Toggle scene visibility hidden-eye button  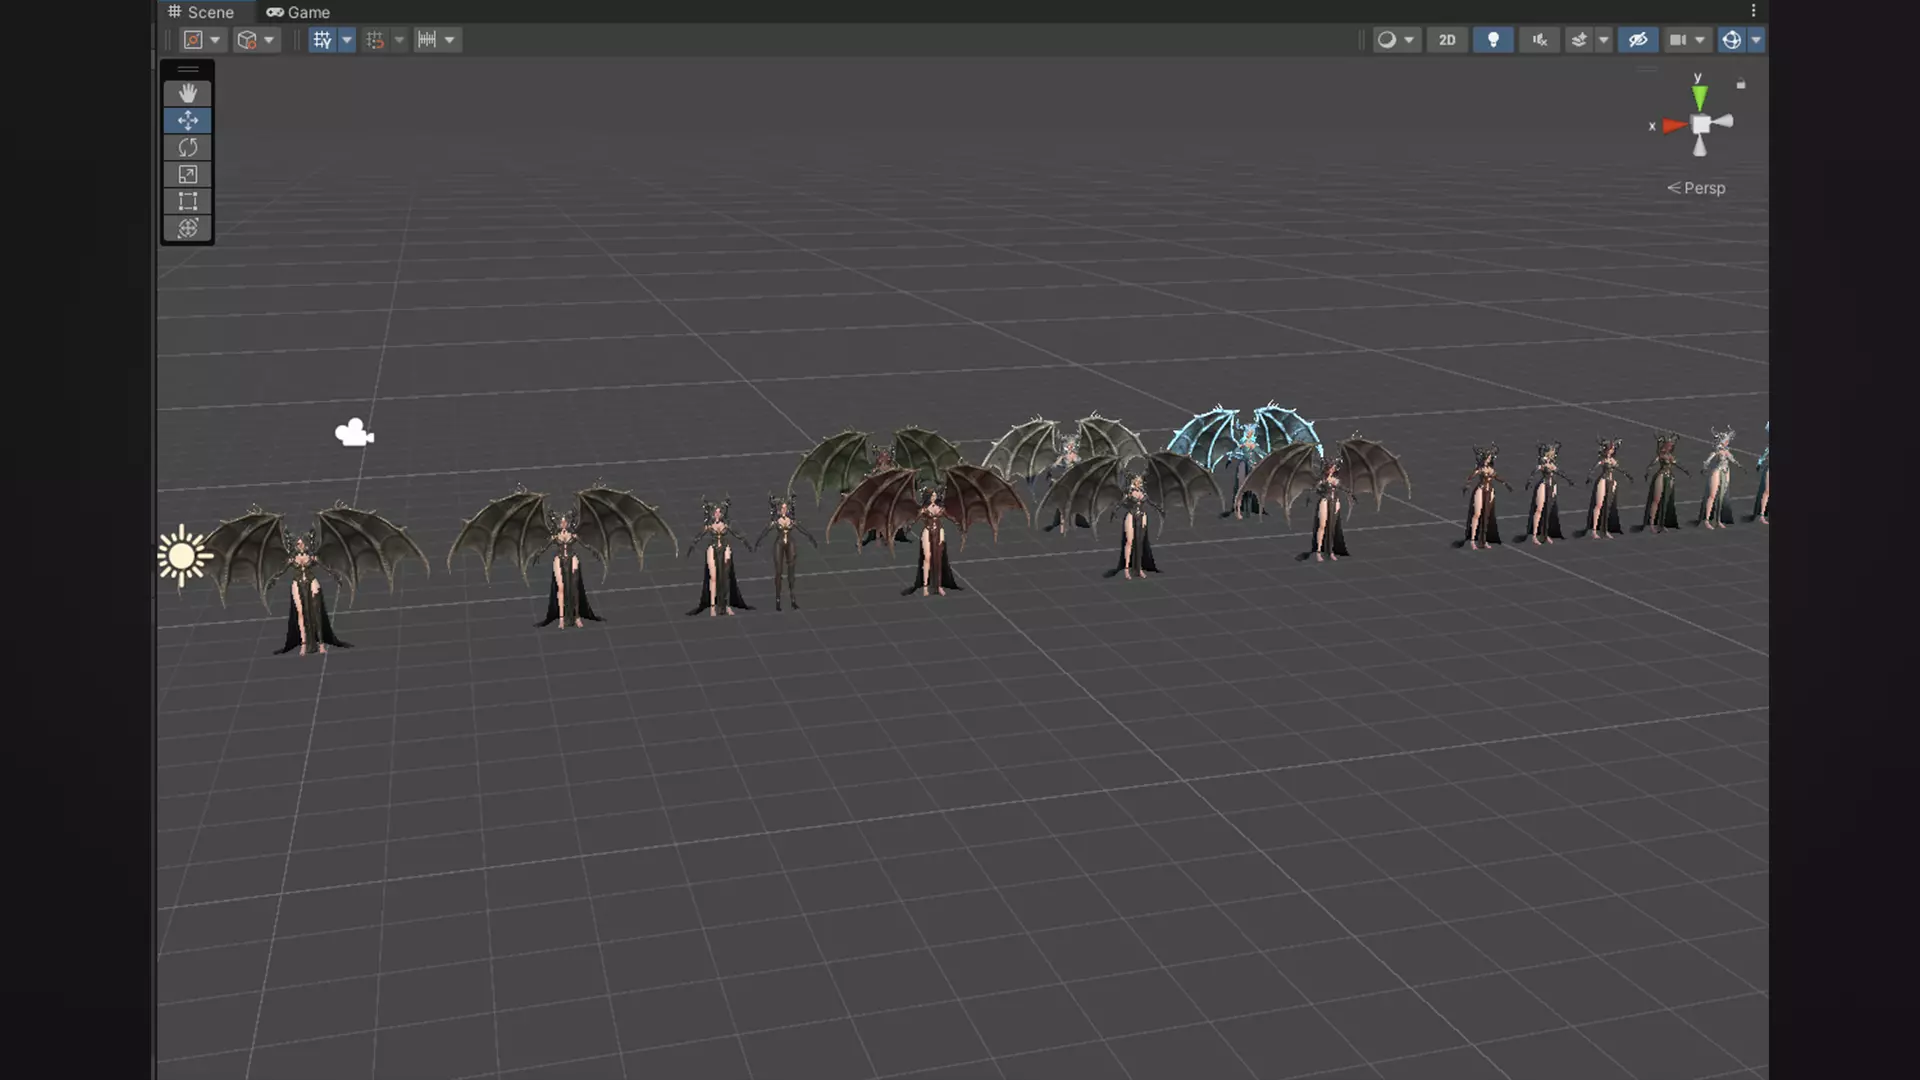pyautogui.click(x=1637, y=40)
